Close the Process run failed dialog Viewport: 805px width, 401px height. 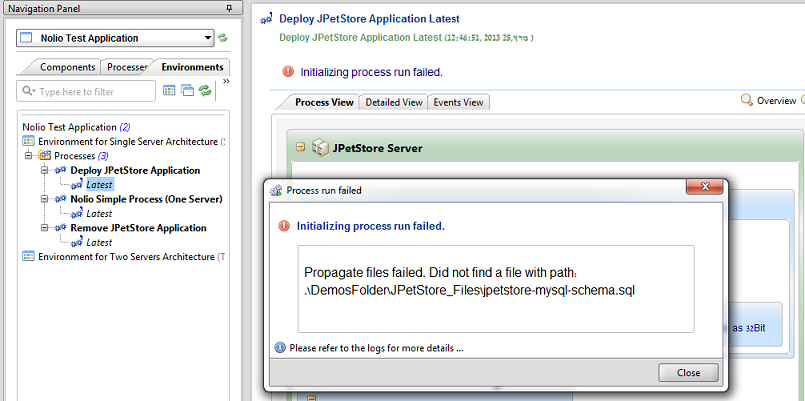[x=688, y=373]
